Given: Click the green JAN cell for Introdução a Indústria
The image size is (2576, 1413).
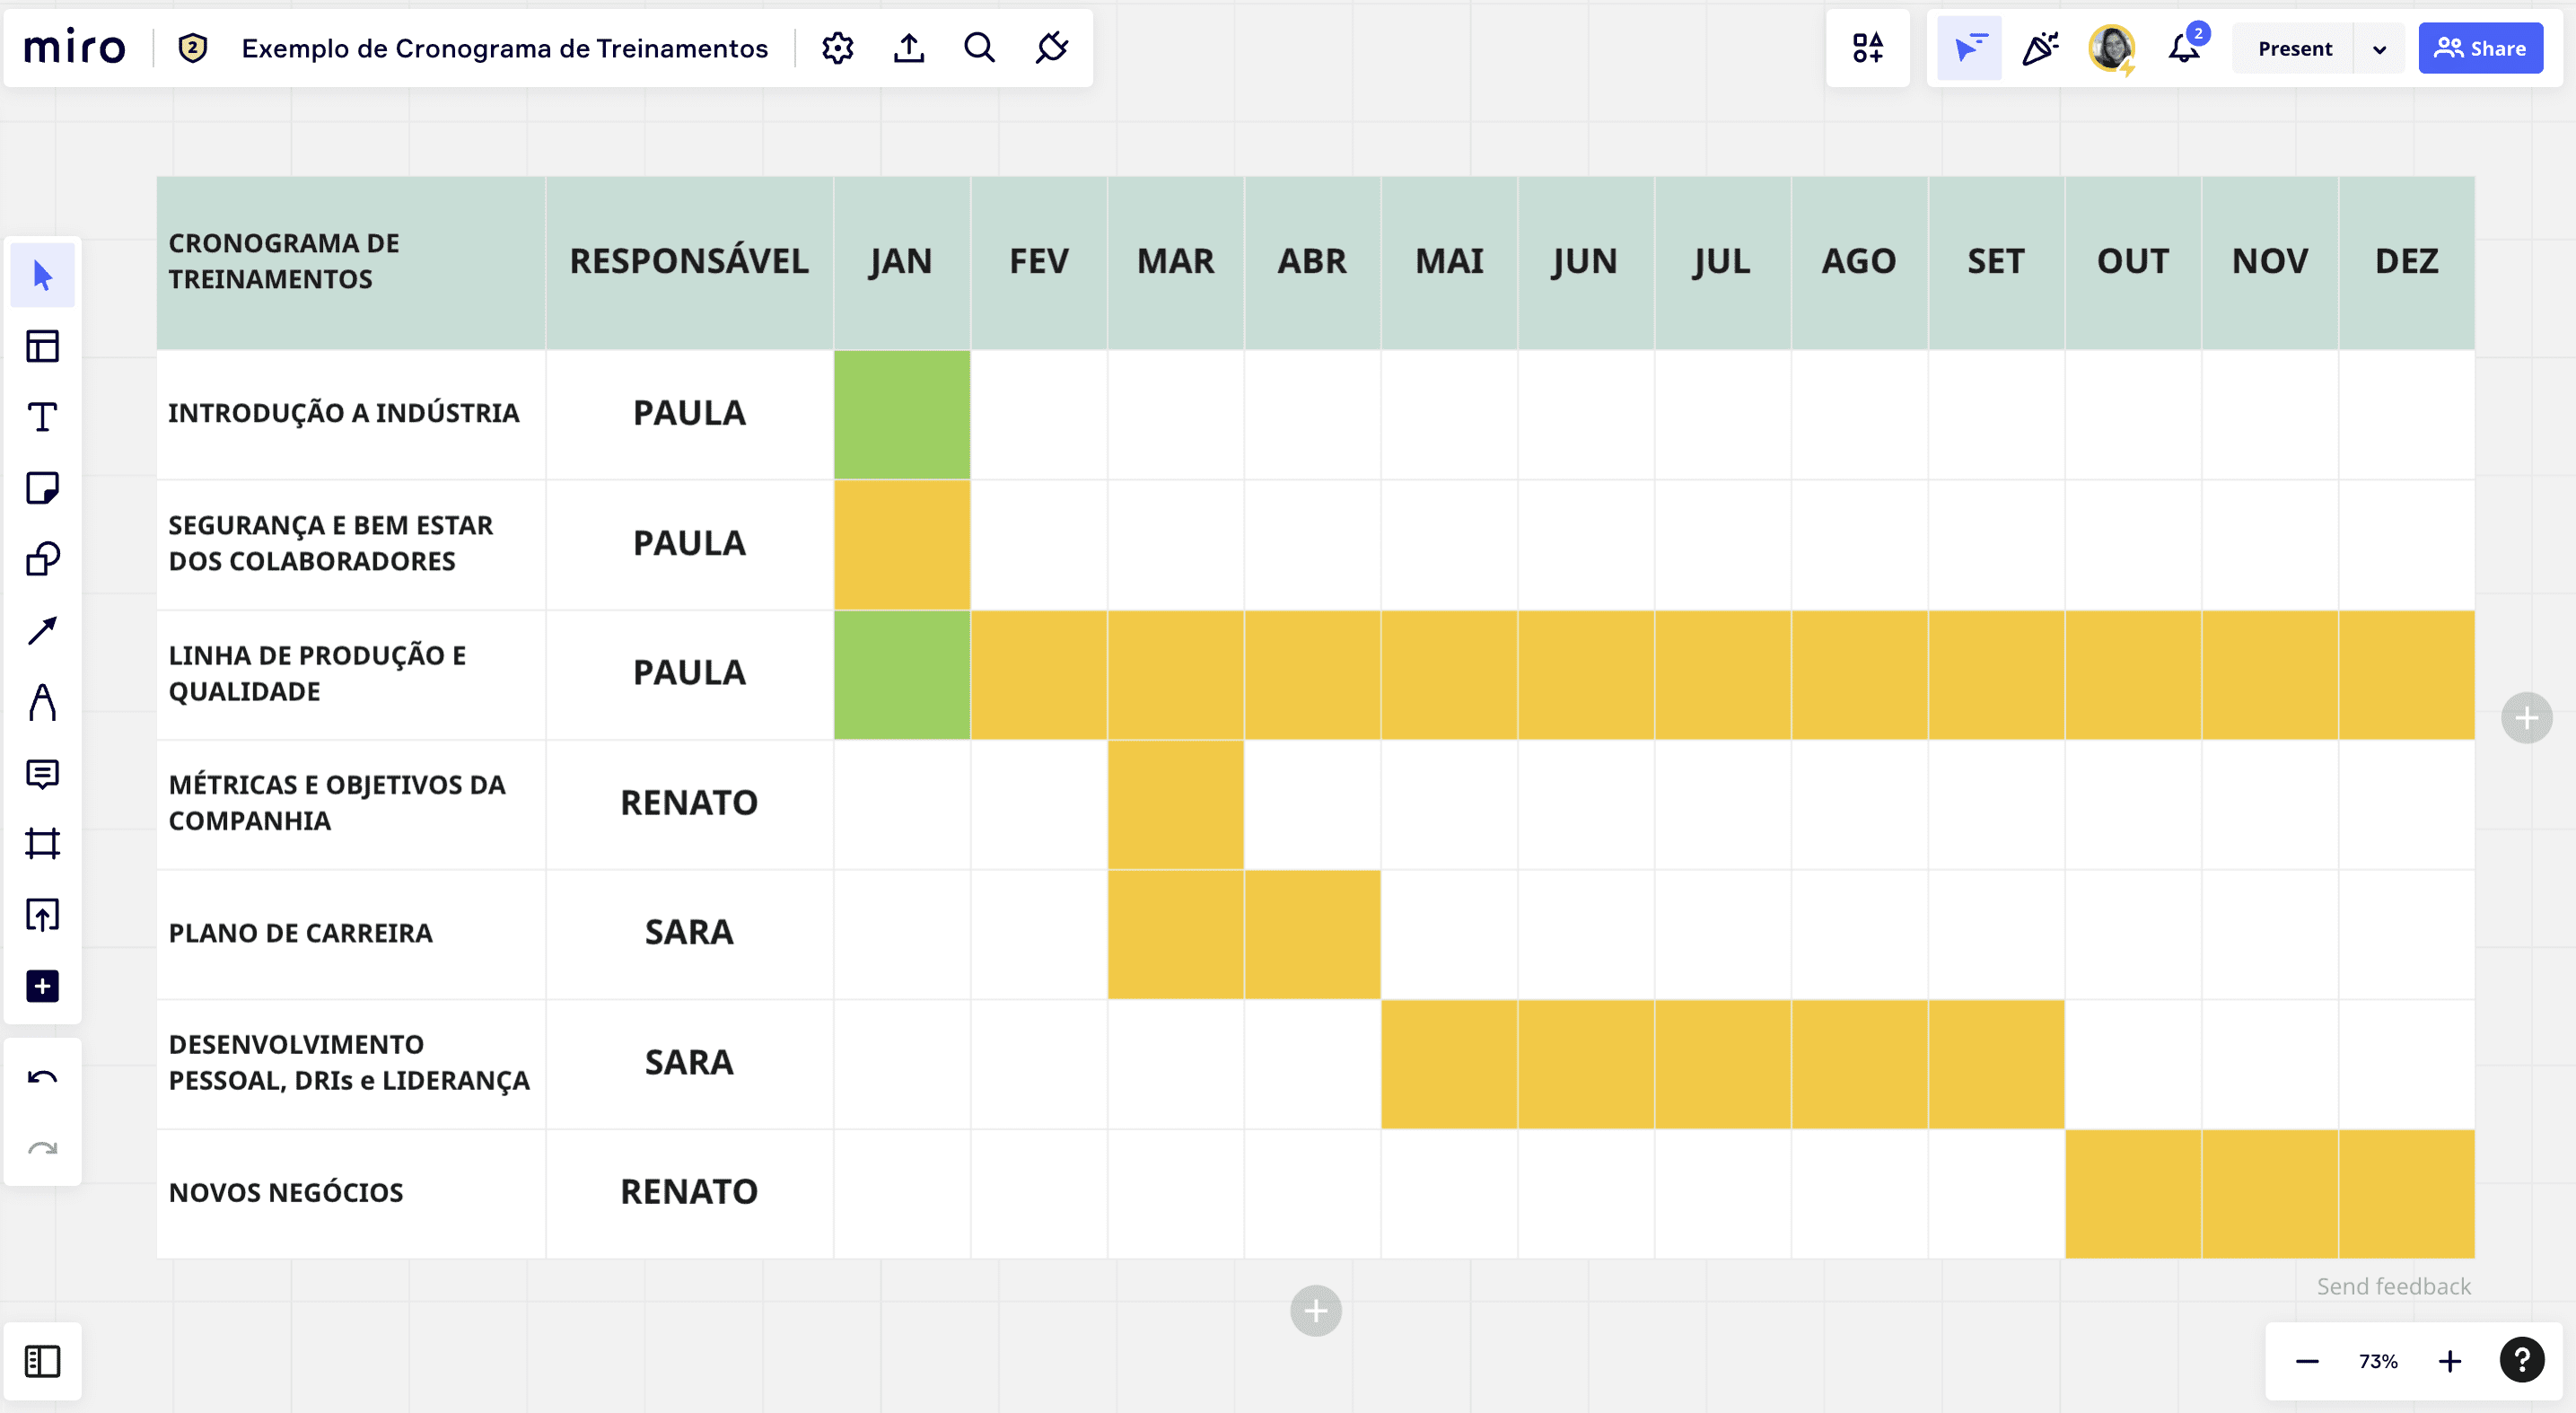Looking at the screenshot, I should coord(901,414).
